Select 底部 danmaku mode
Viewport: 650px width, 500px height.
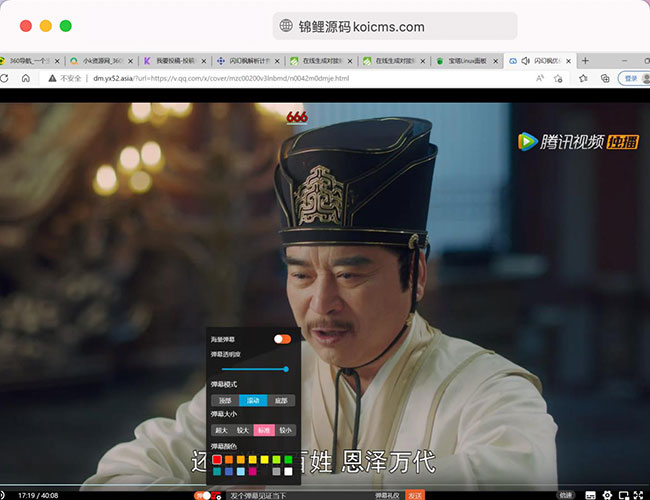[x=282, y=400]
